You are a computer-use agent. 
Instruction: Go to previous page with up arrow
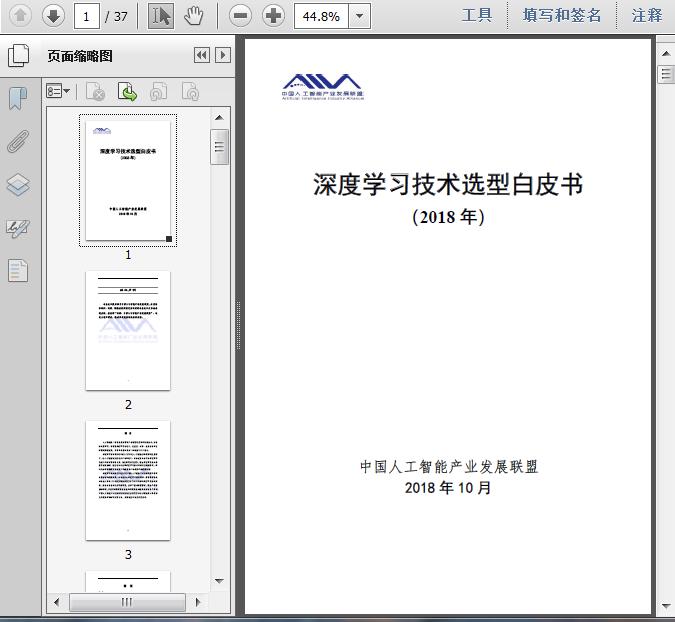click(x=20, y=16)
